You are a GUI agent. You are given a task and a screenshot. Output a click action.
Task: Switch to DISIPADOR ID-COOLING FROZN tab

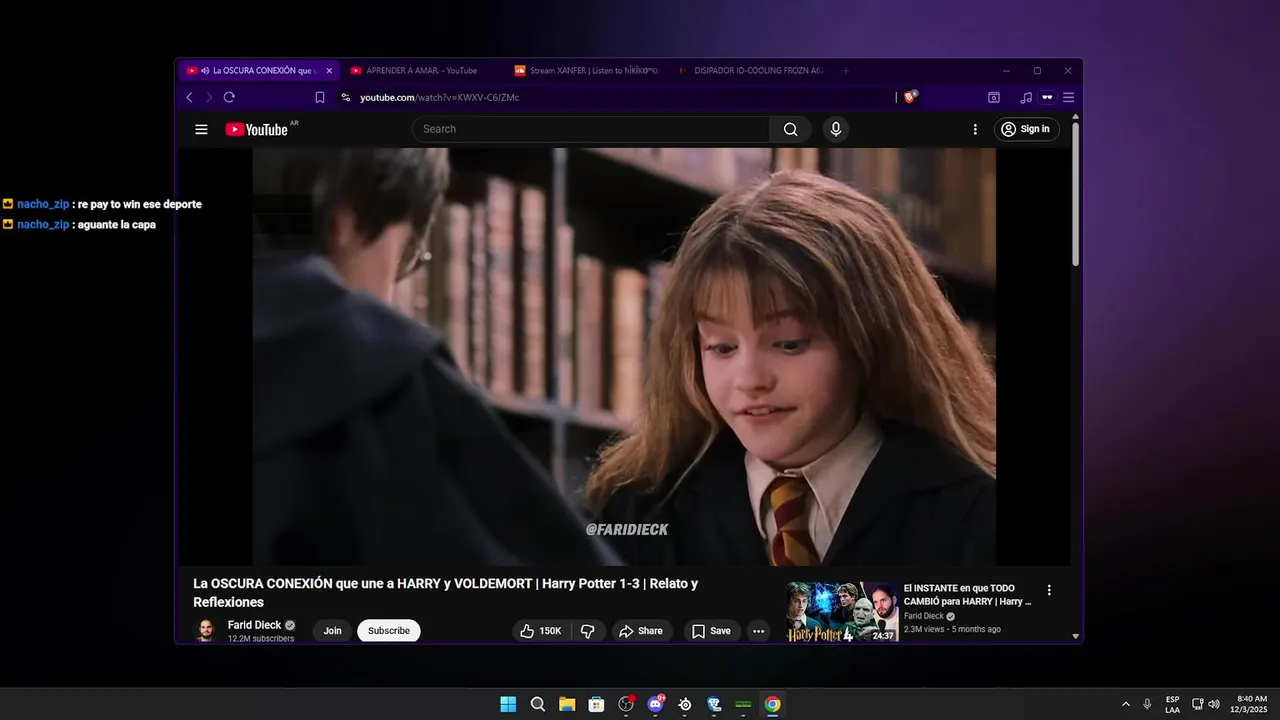click(750, 70)
